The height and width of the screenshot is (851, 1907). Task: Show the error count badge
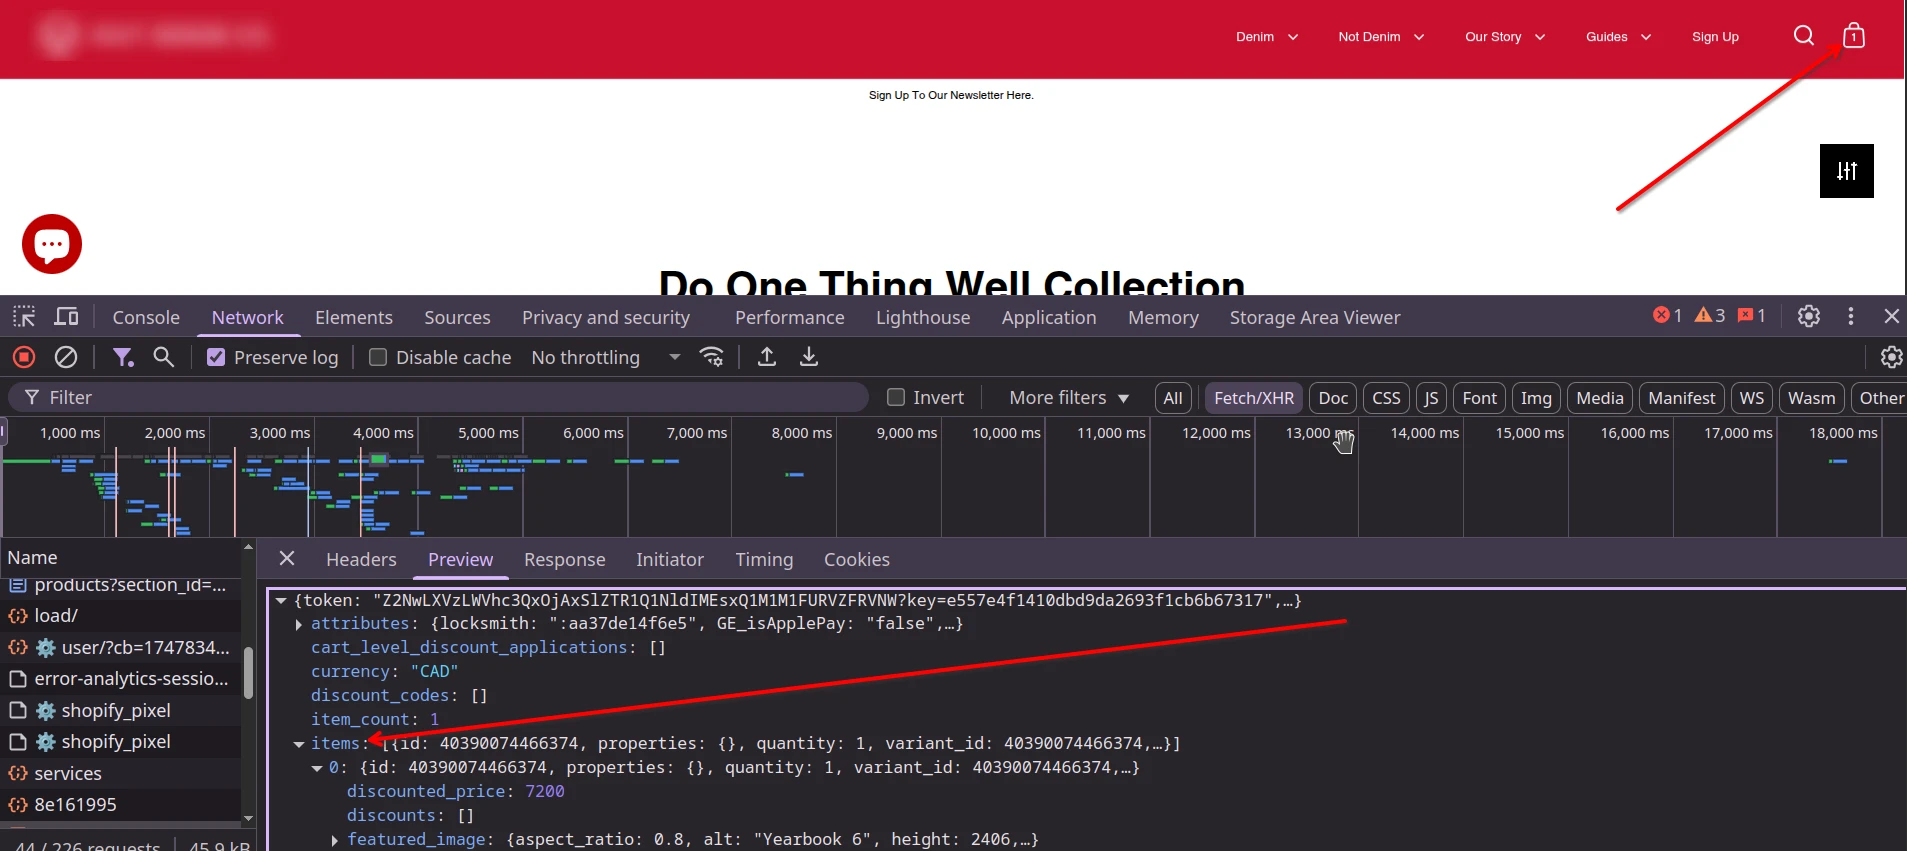(1667, 316)
